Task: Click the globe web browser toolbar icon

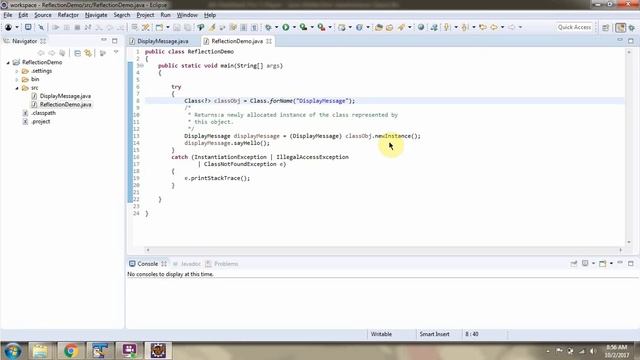Action: (421, 27)
